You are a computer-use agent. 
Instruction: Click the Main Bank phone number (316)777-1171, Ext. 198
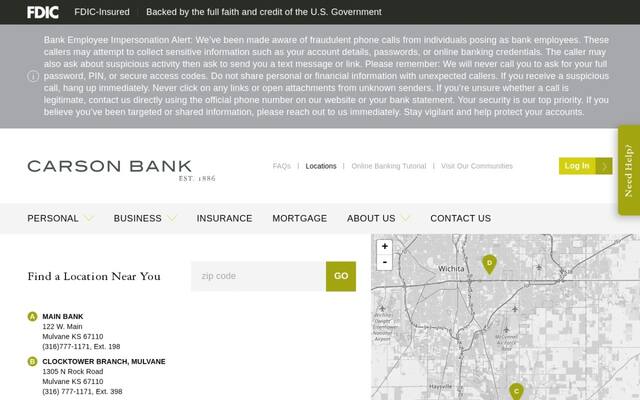[81, 347]
